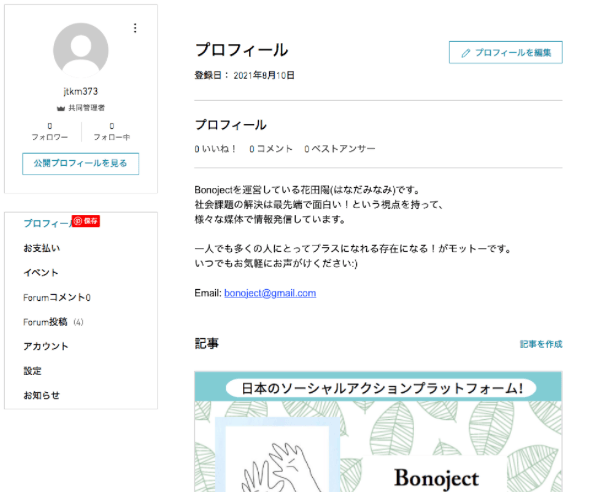The width and height of the screenshot is (615, 492).
Task: Click the jtkm373 username
Action: [x=80, y=91]
